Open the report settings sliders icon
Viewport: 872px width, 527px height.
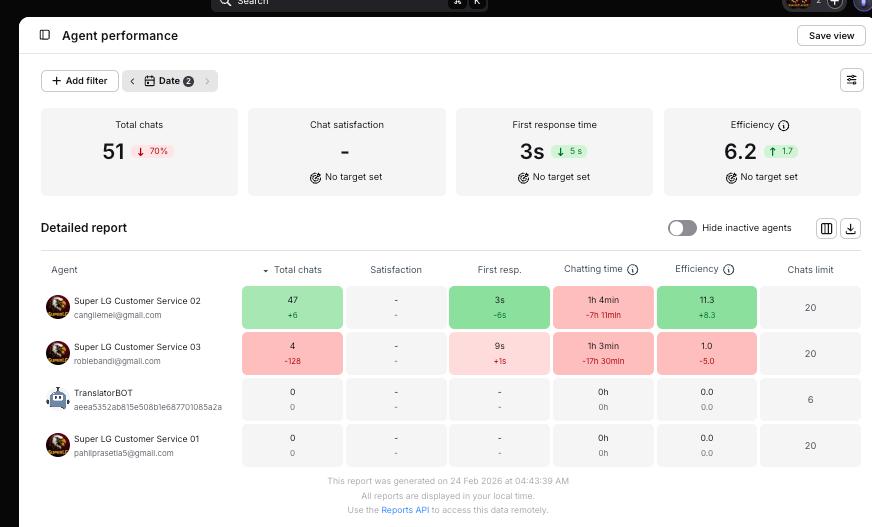point(851,80)
